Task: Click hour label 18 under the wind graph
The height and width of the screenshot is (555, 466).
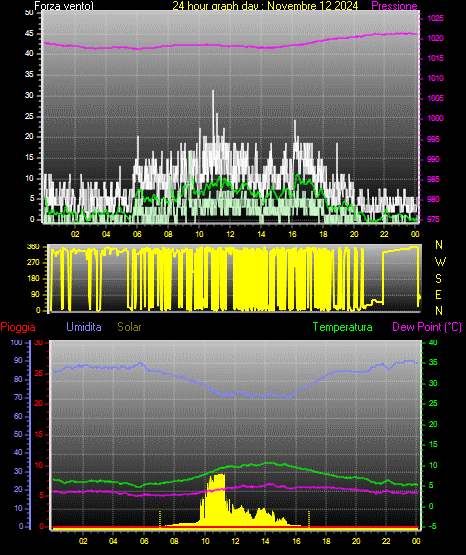Action: (x=323, y=234)
